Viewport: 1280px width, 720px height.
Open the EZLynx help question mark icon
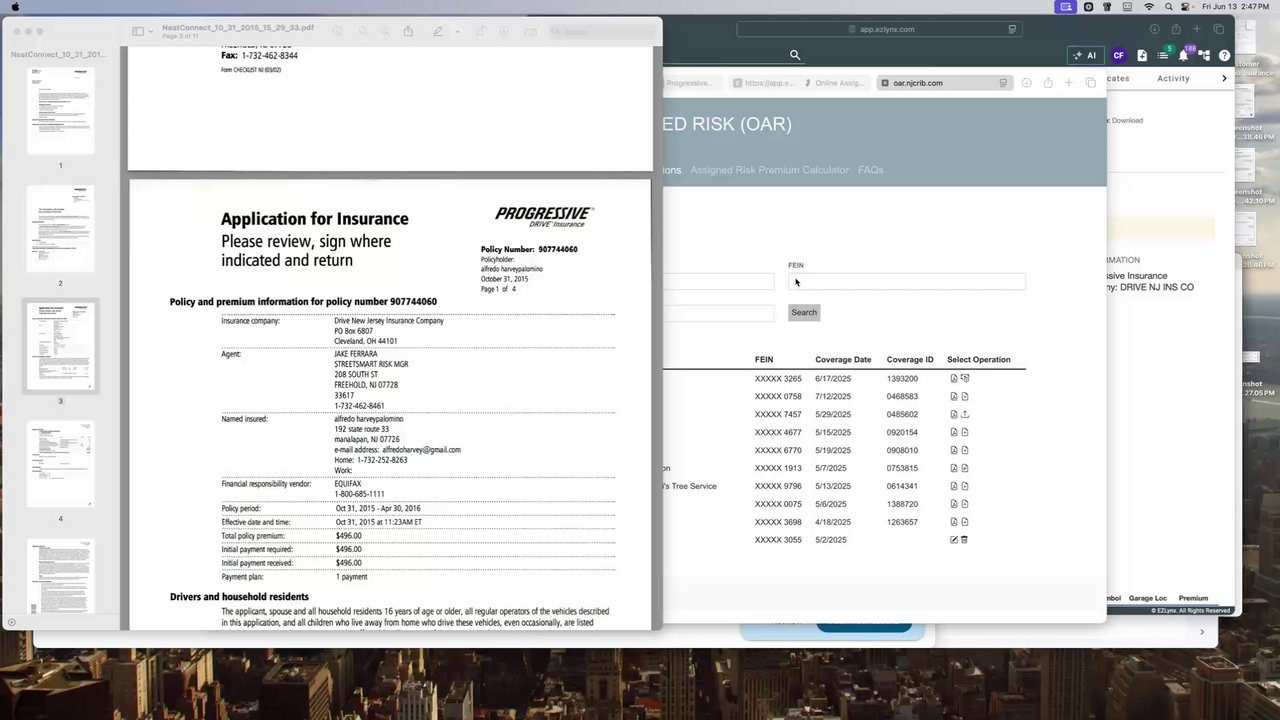click(1224, 56)
